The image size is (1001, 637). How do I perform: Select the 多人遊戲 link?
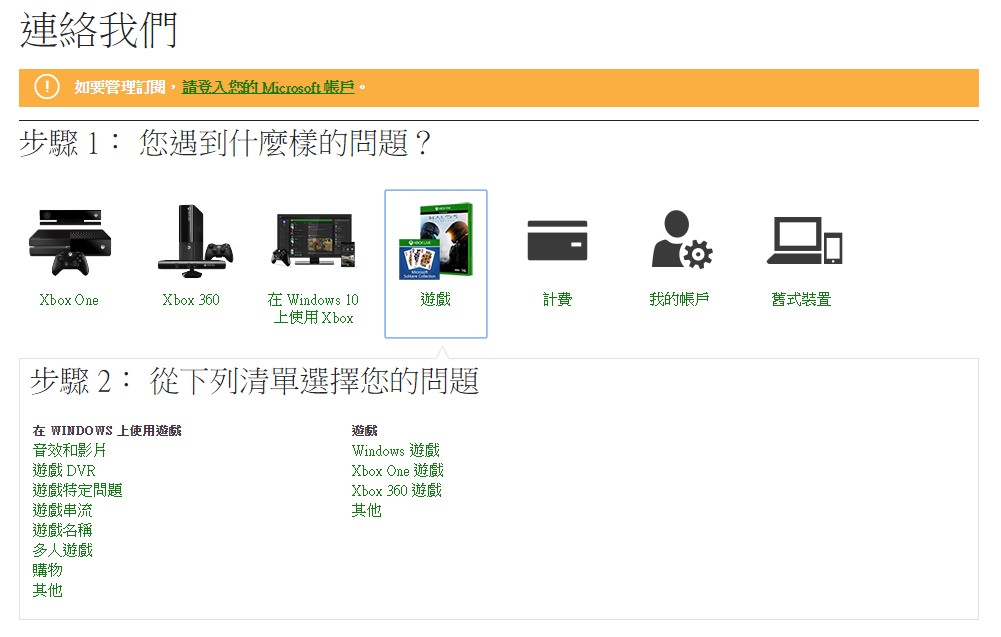(62, 551)
